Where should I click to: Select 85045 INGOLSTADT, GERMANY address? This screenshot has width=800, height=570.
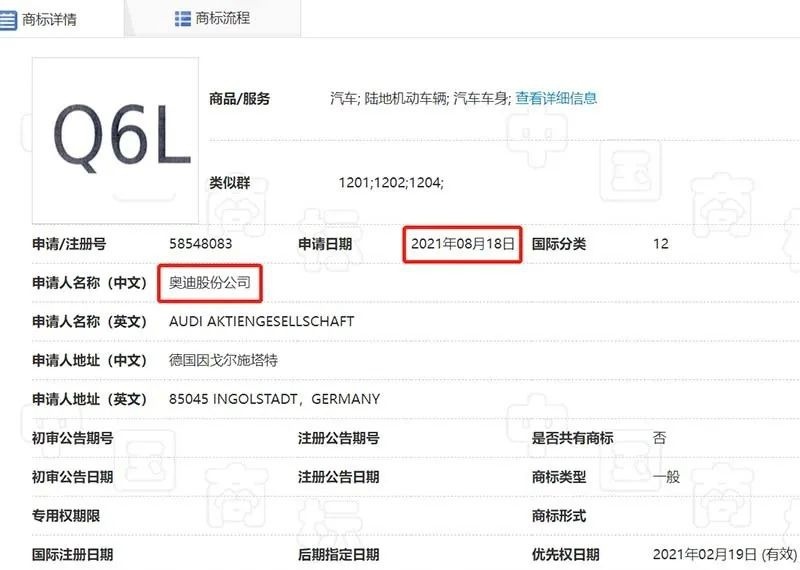[274, 399]
